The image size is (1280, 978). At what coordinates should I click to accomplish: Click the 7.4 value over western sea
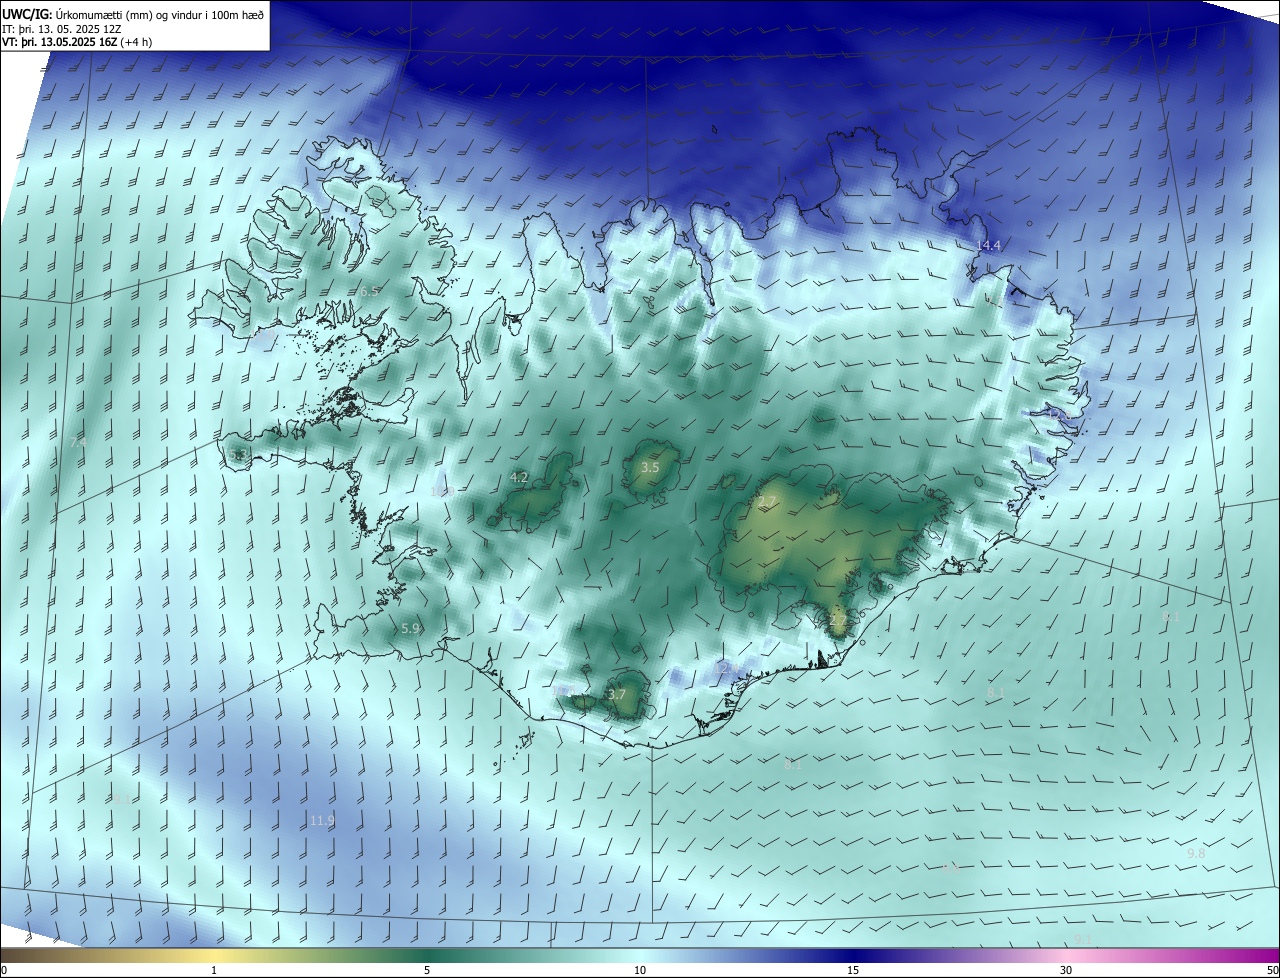tap(79, 441)
